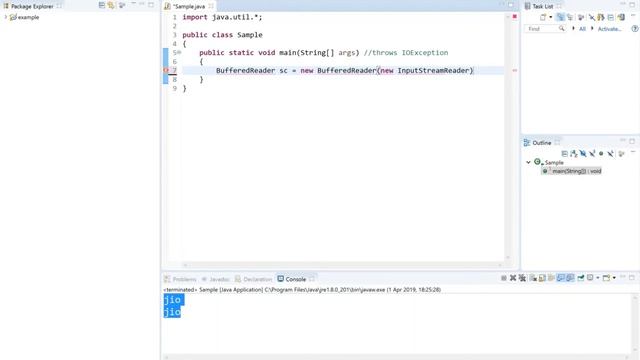This screenshot has width=640, height=360.
Task: Click synchronize changed icon in Task List
Action: point(601,17)
